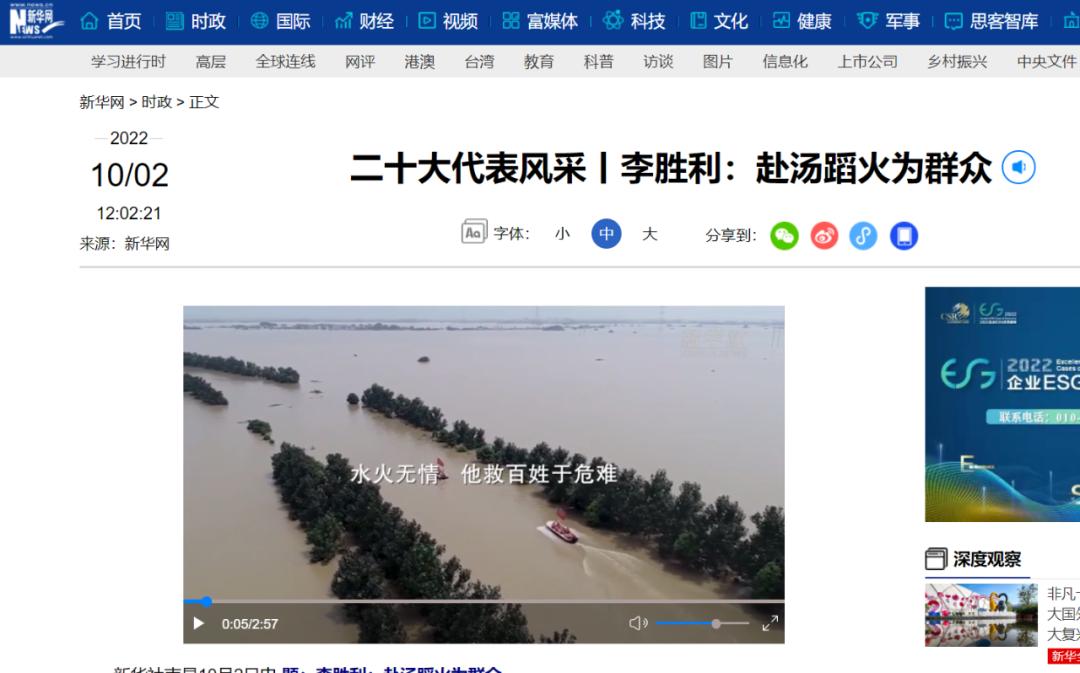Click the video progress bar
The width and height of the screenshot is (1080, 673).
click(484, 601)
